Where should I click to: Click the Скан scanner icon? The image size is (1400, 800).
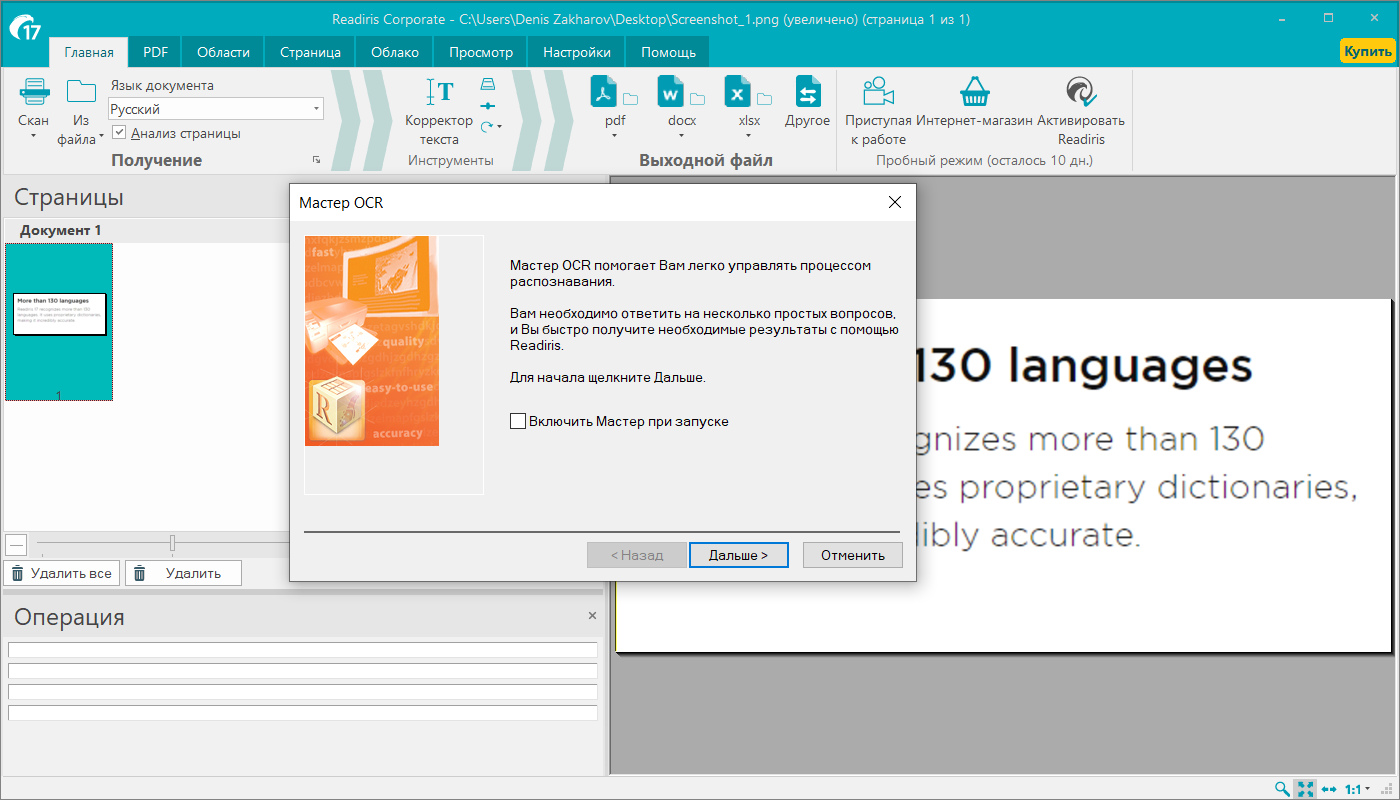(x=34, y=92)
